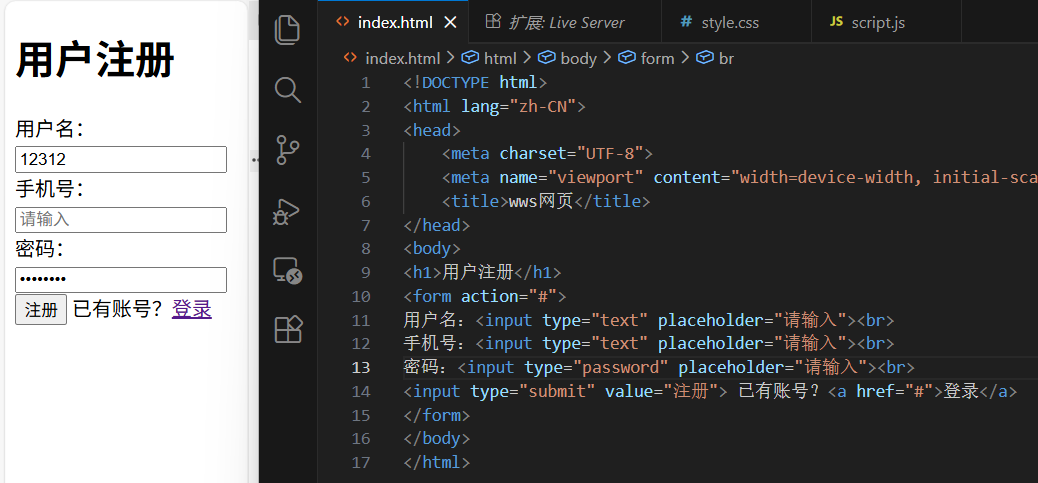Image resolution: width=1038 pixels, height=483 pixels.
Task: Click the 用户名 input code line 11
Action: [x=649, y=320]
